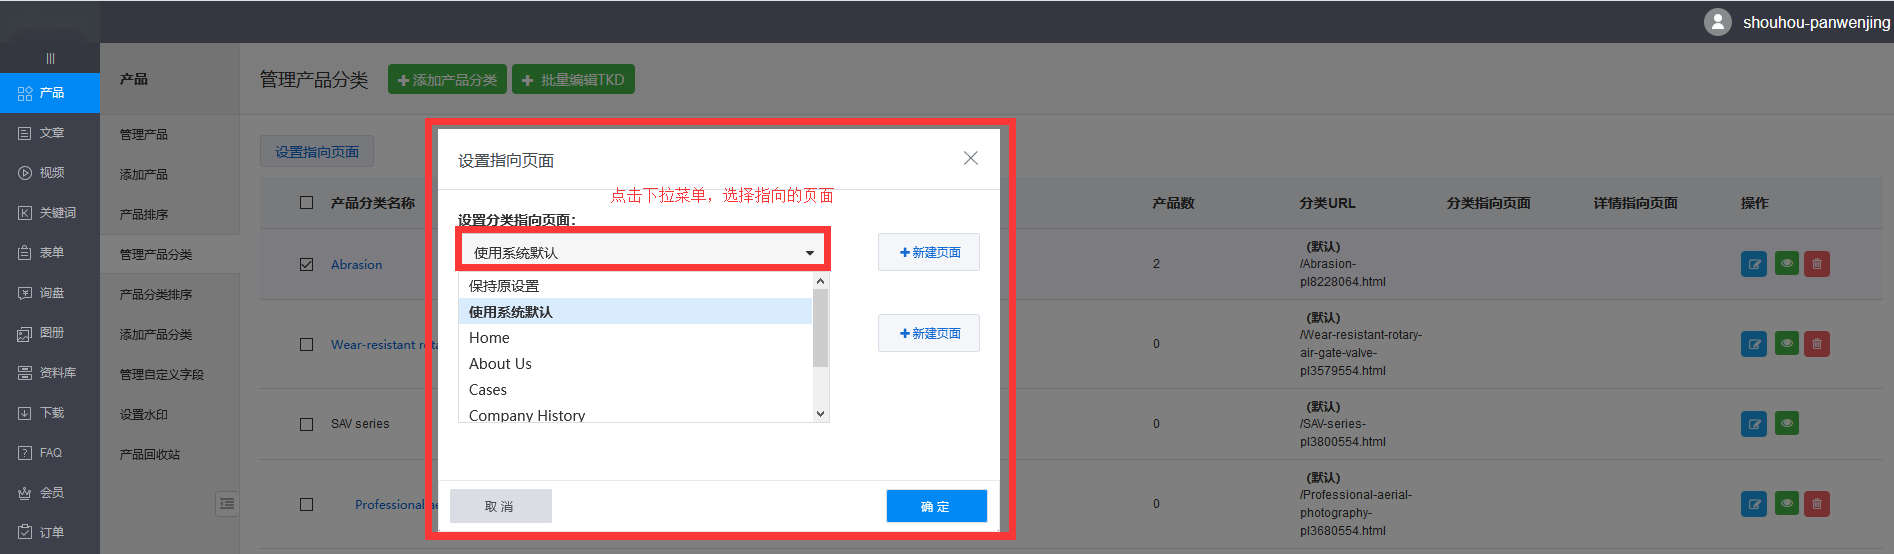Click the green eye preview icon for Abrasion
This screenshot has height=554, width=1894.
point(1786,264)
